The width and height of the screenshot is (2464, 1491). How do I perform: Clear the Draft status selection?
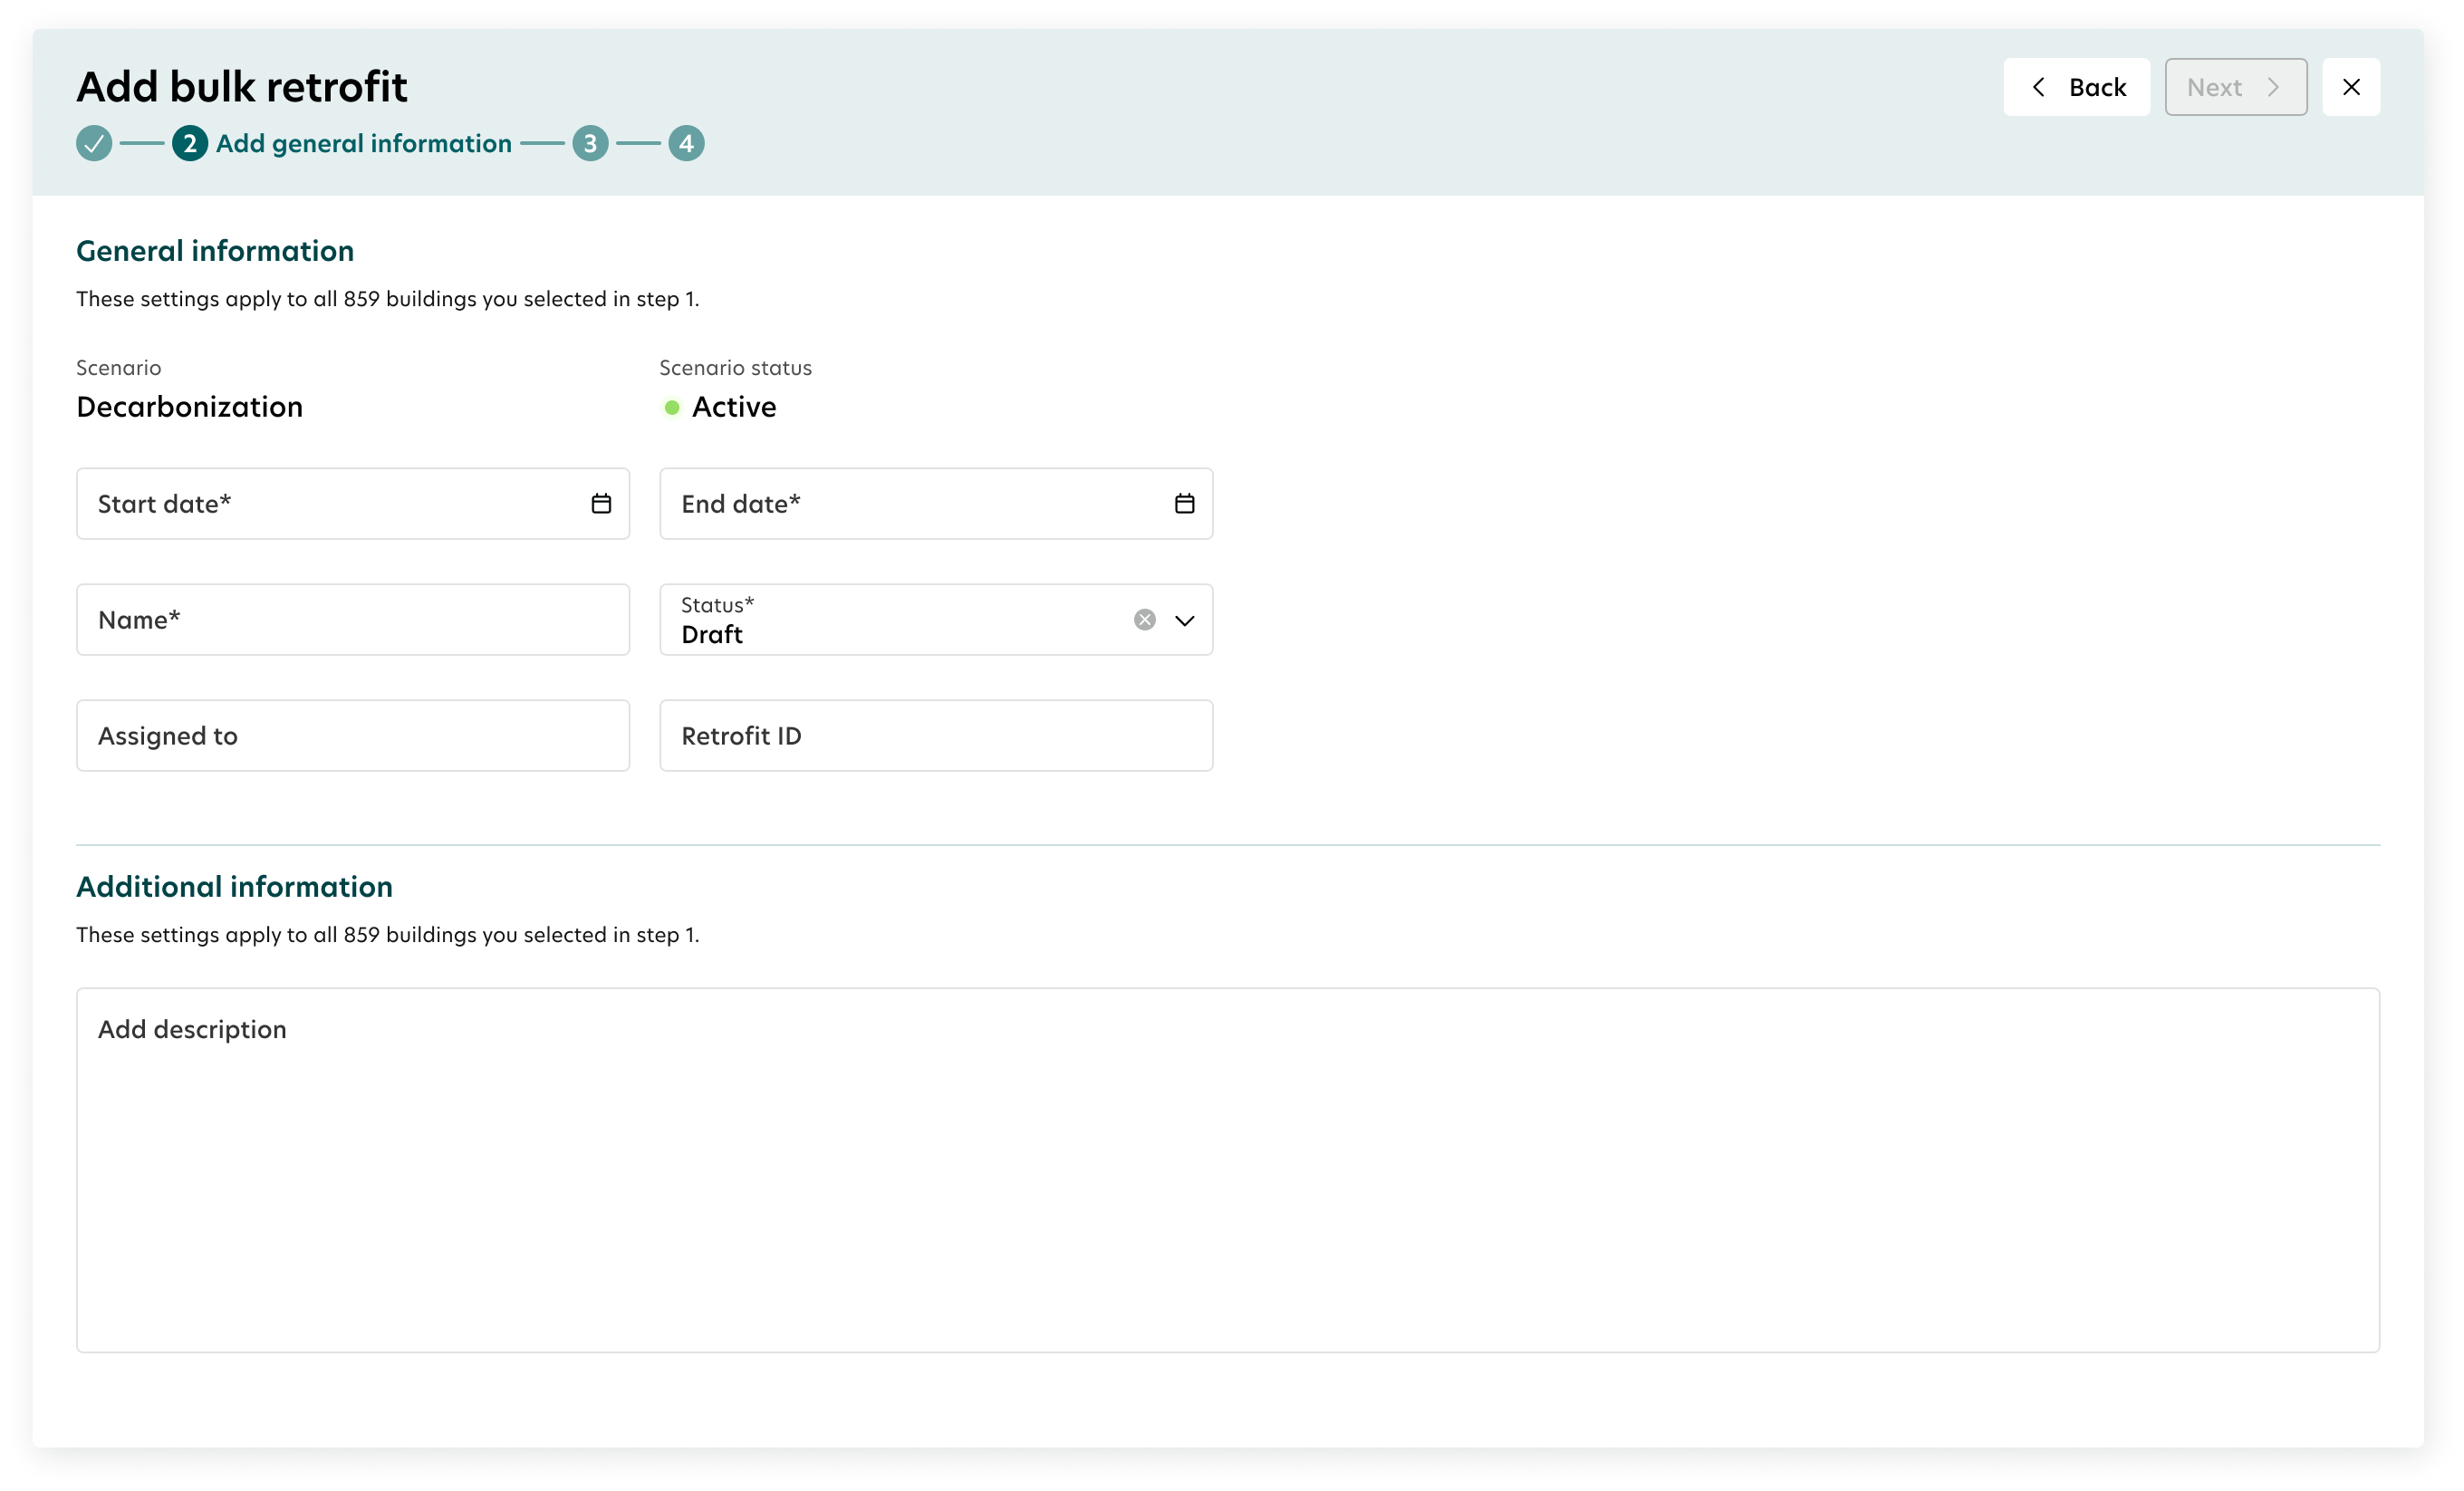pyautogui.click(x=1145, y=620)
